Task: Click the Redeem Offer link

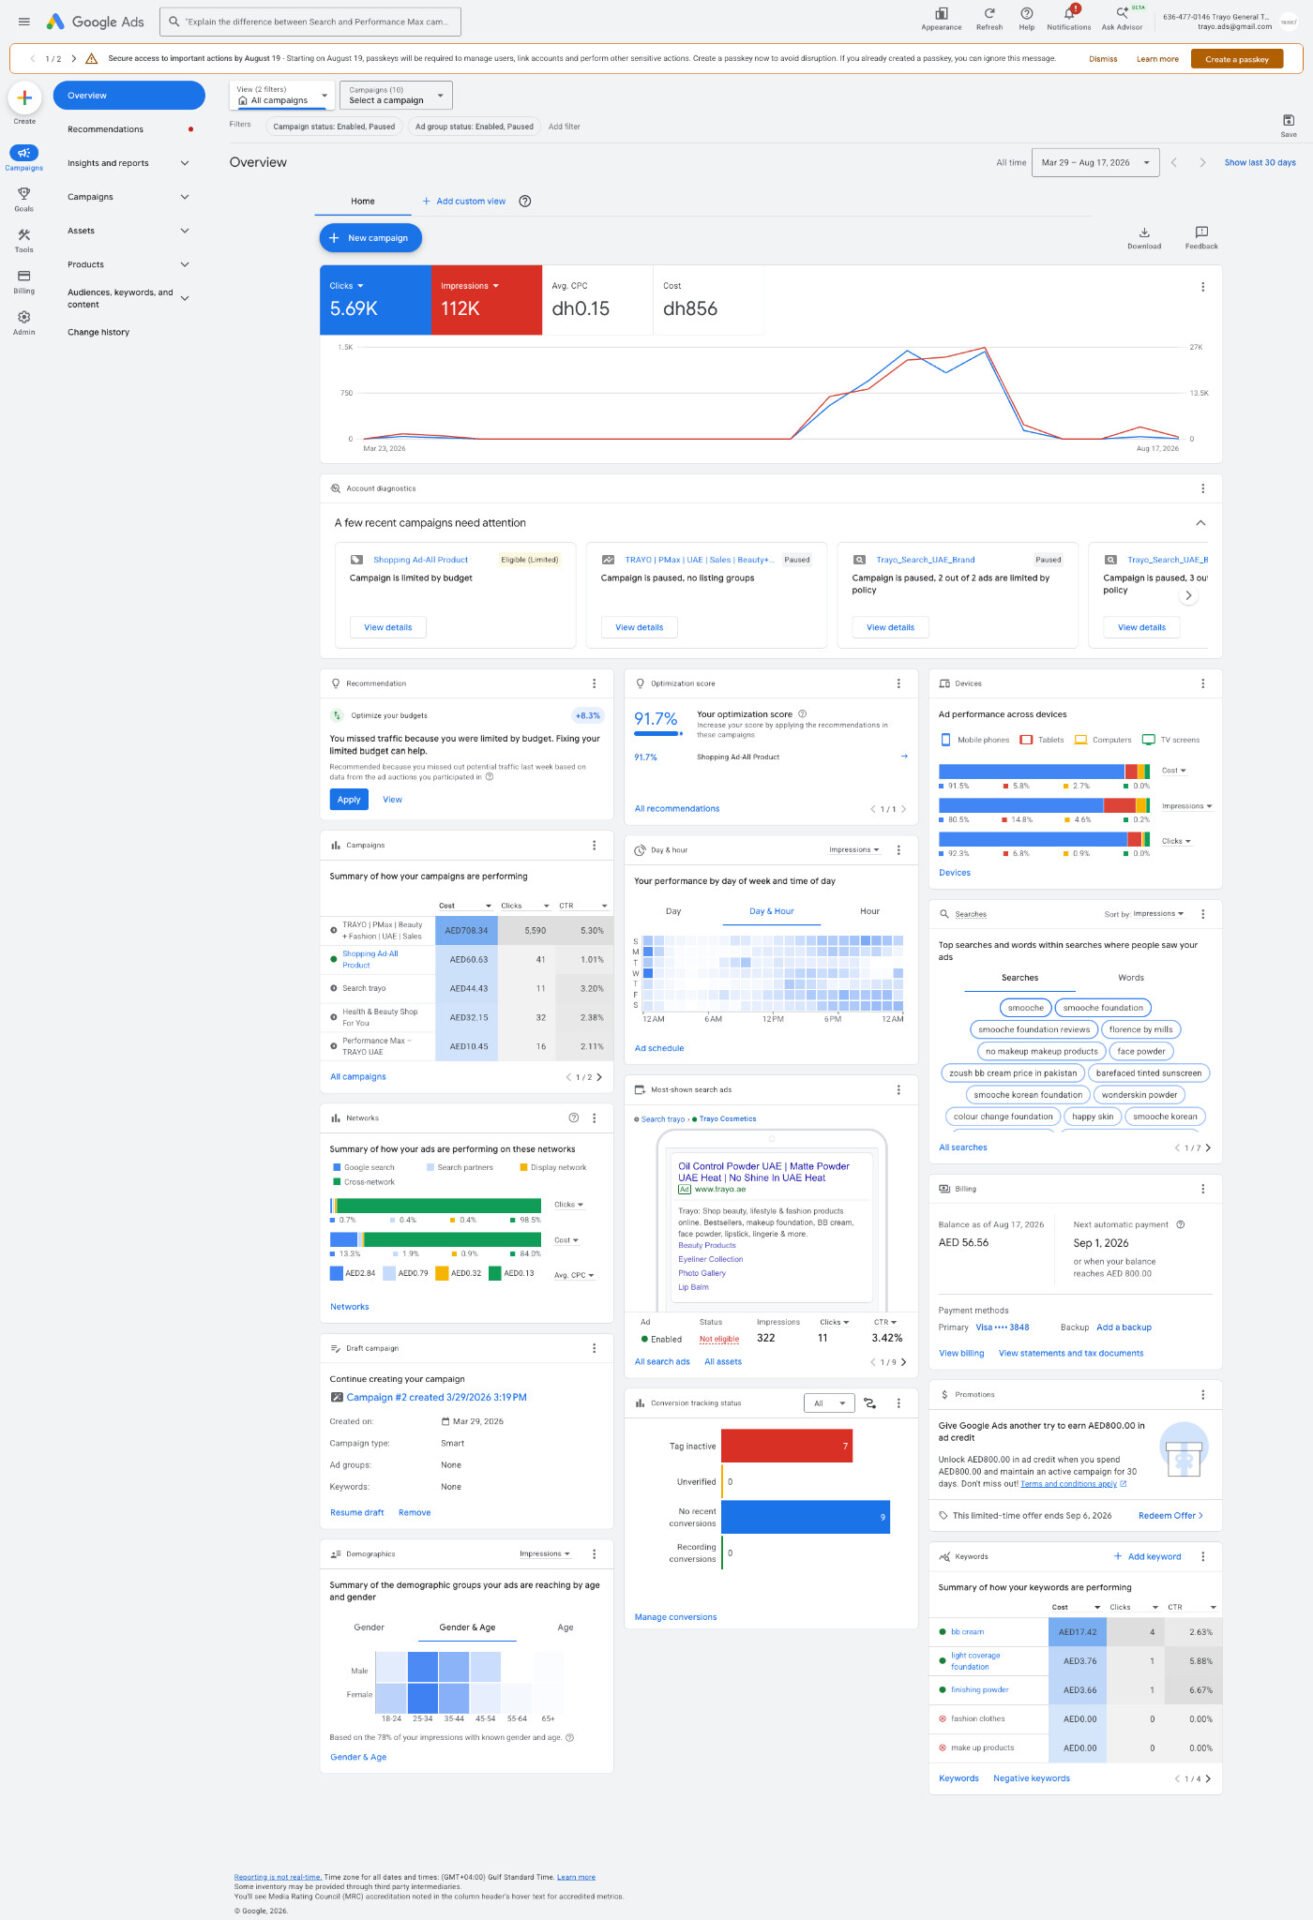Action: 1170,1515
